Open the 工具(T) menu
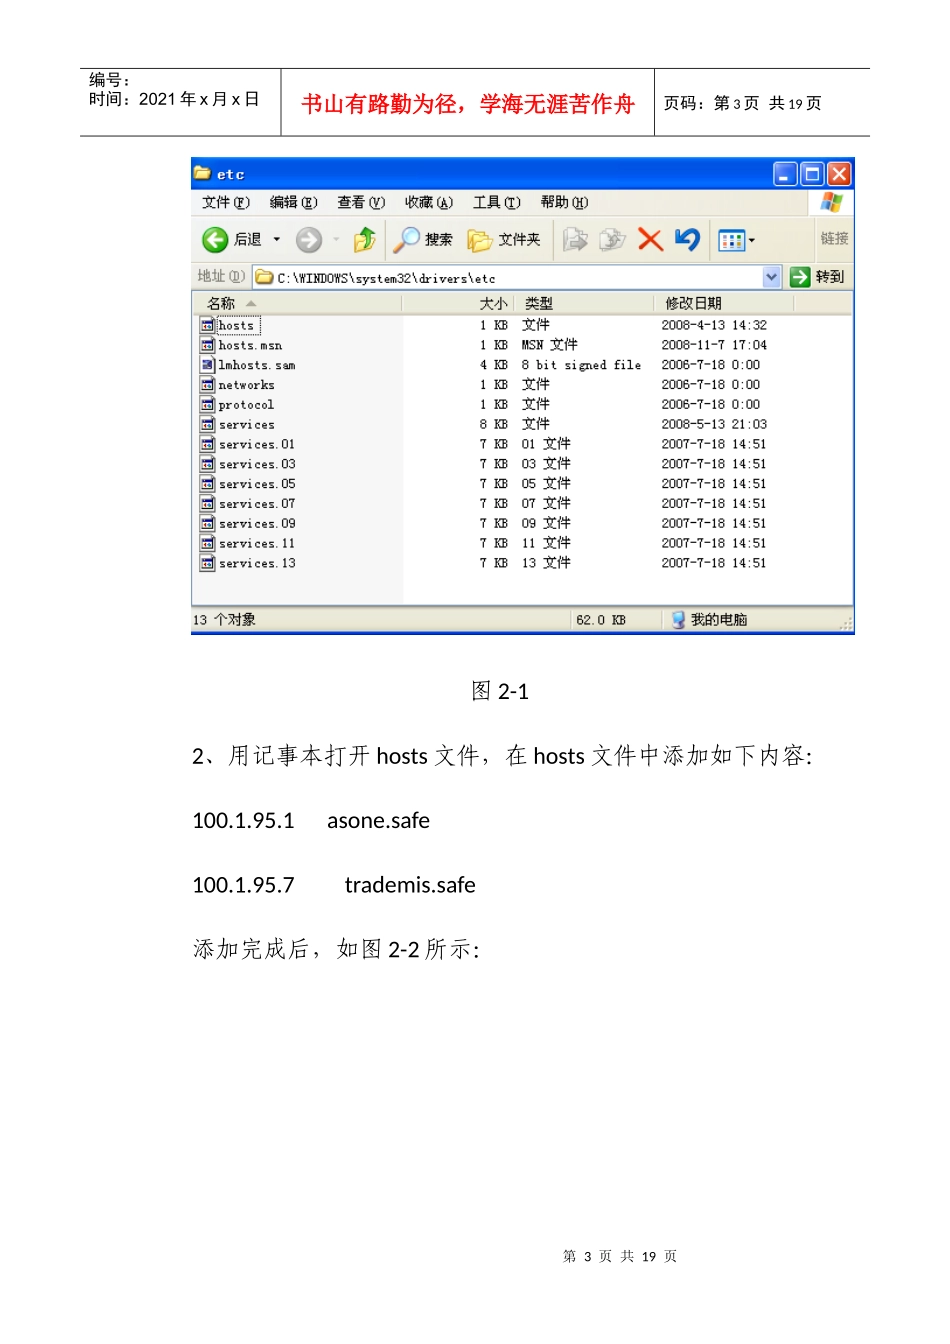This screenshot has height=1344, width=950. click(x=497, y=202)
